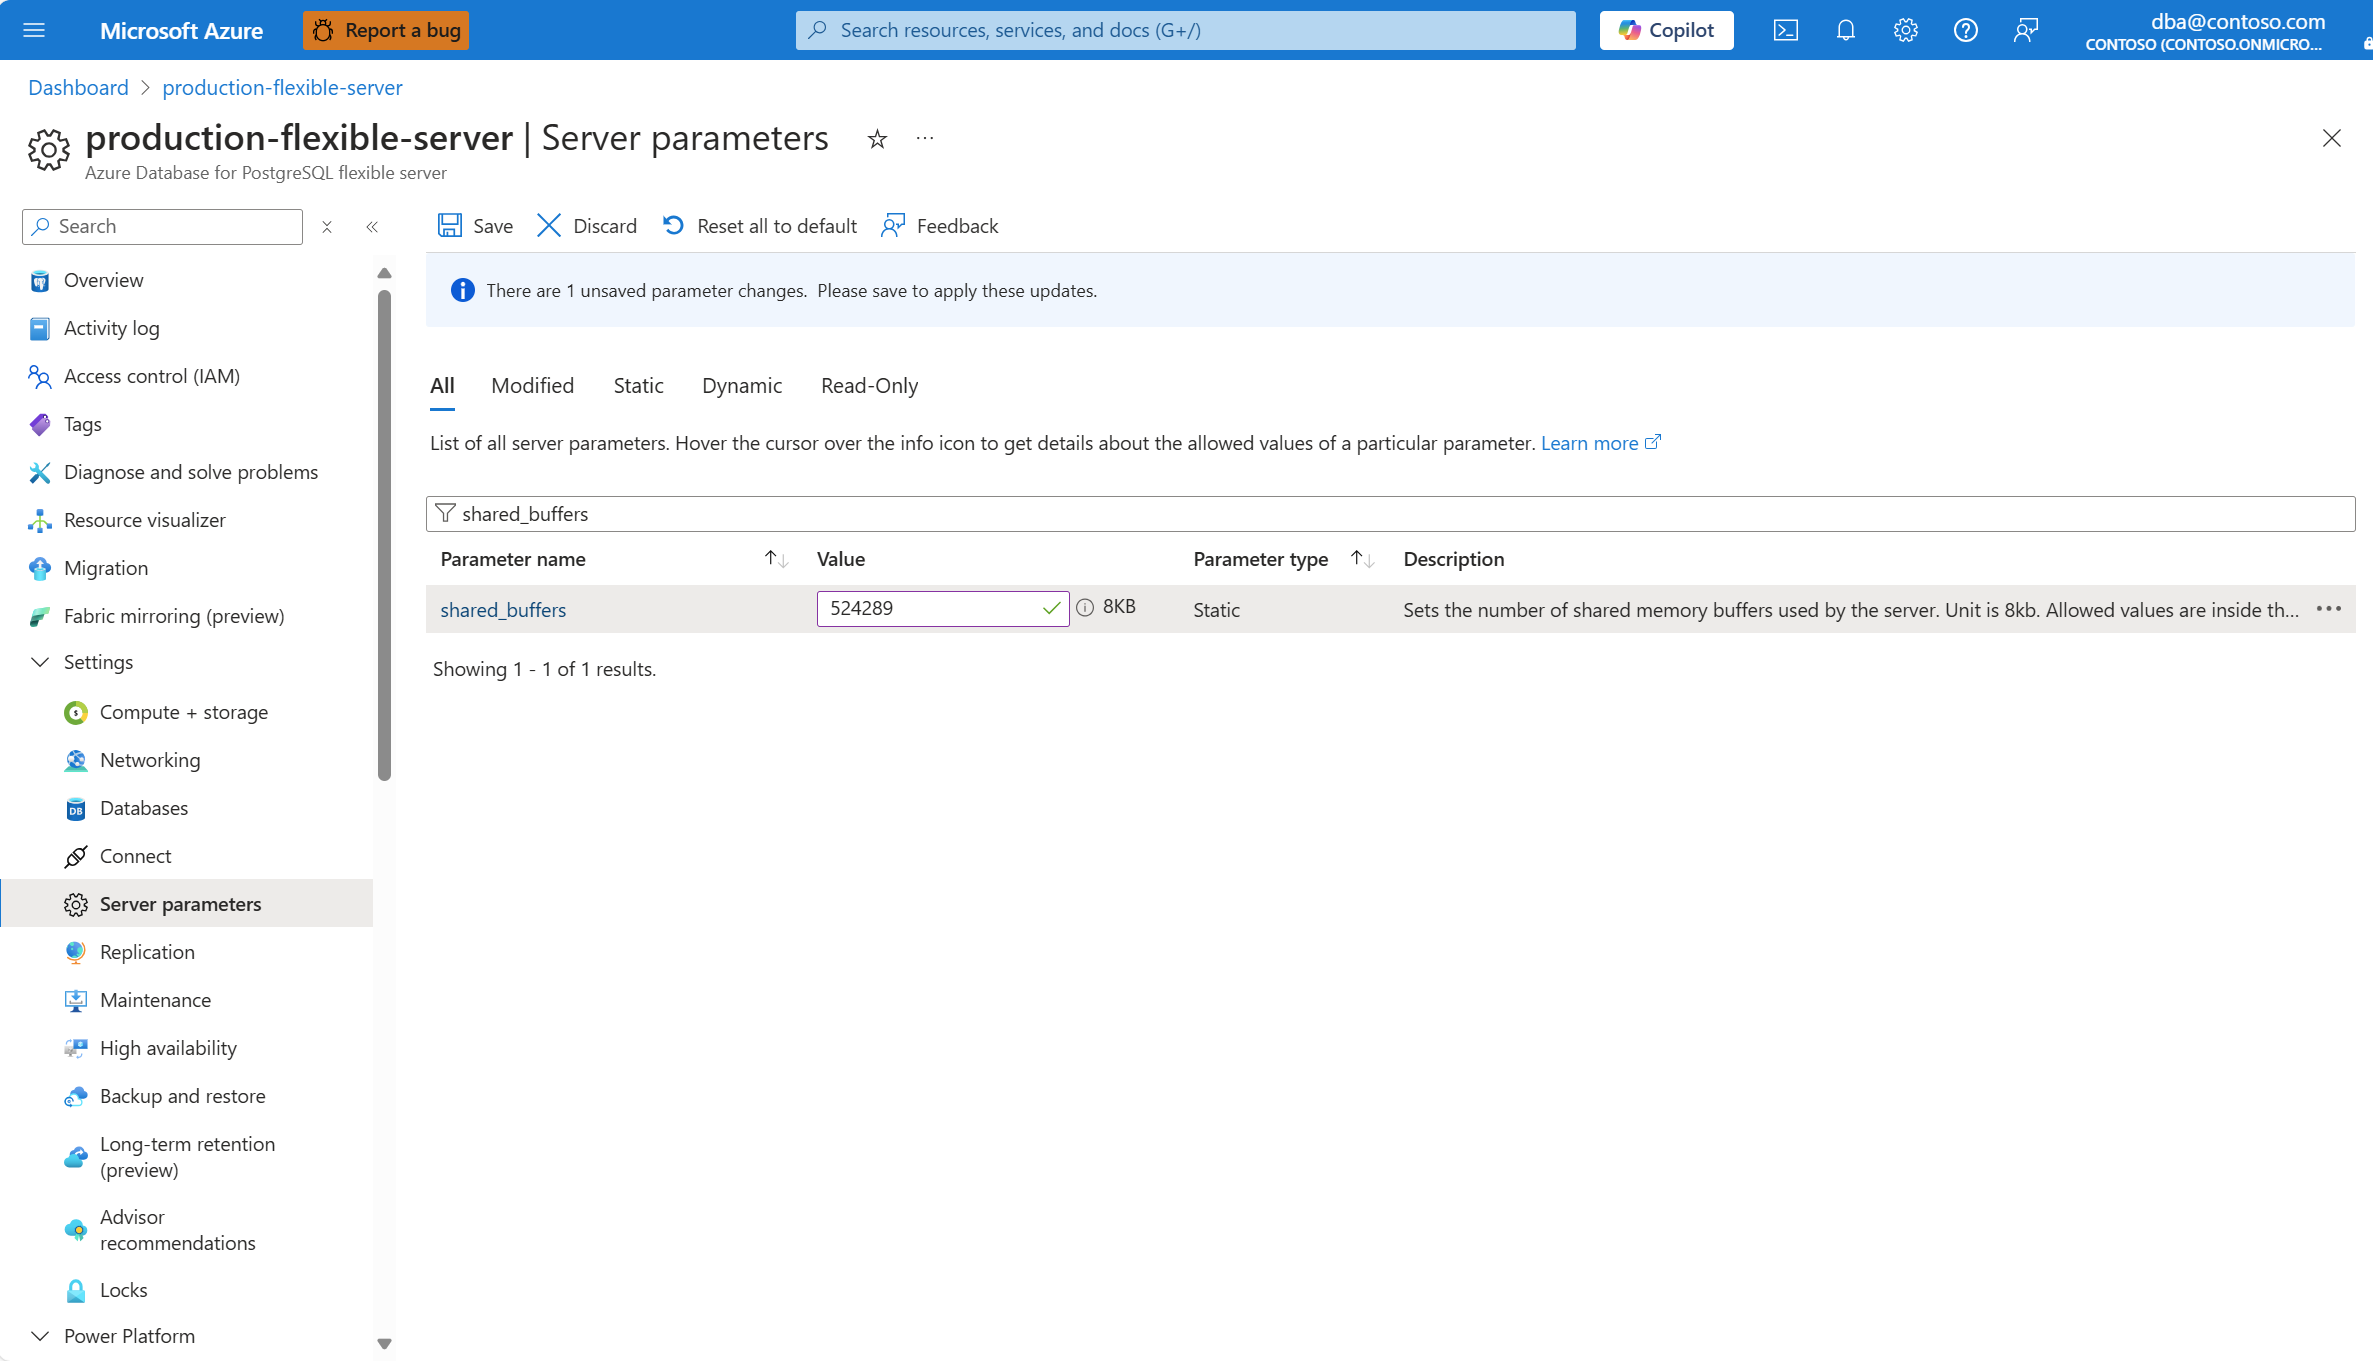This screenshot has width=2373, height=1361.
Task: Collapse the Settings section
Action: click(40, 661)
